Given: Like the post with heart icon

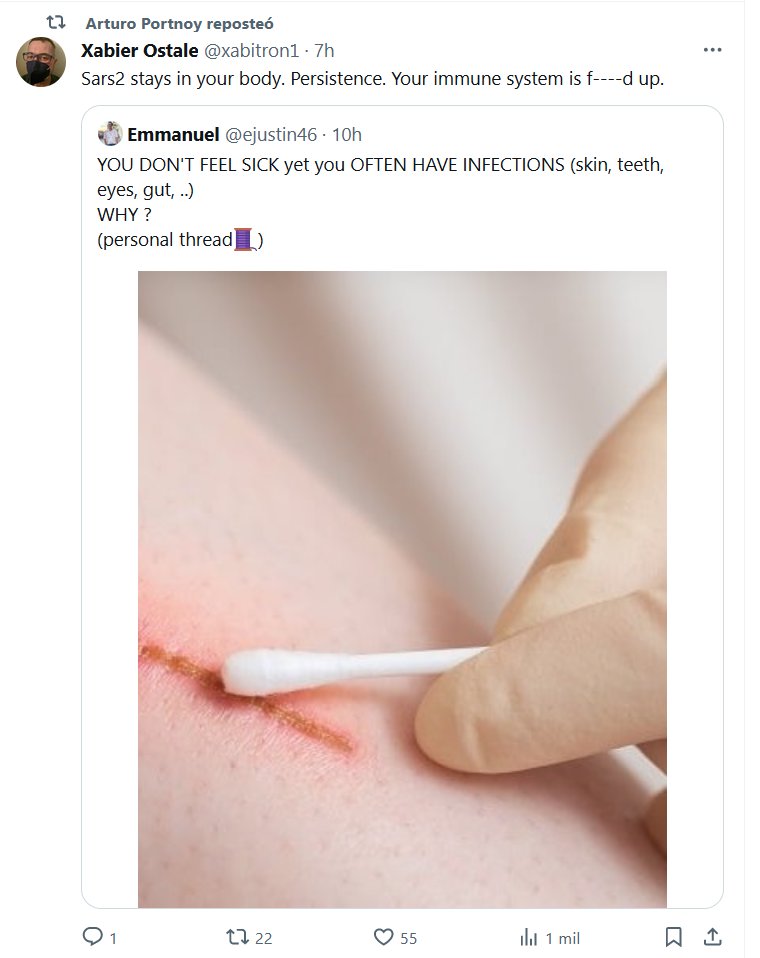Looking at the screenshot, I should [383, 937].
